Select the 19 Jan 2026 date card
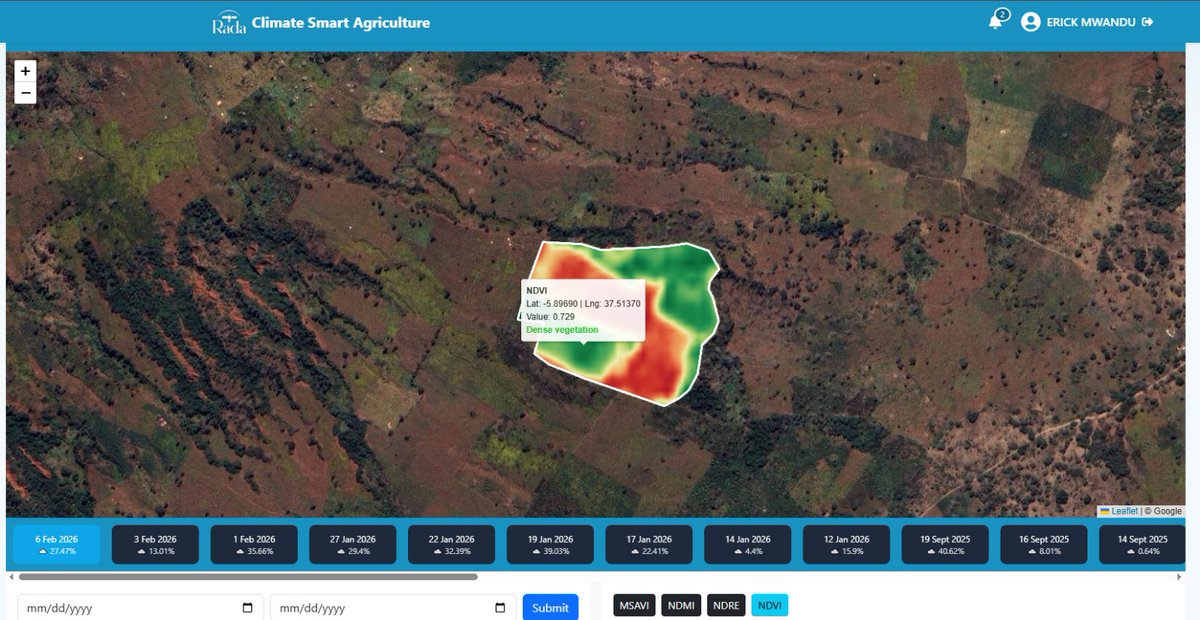 point(551,545)
